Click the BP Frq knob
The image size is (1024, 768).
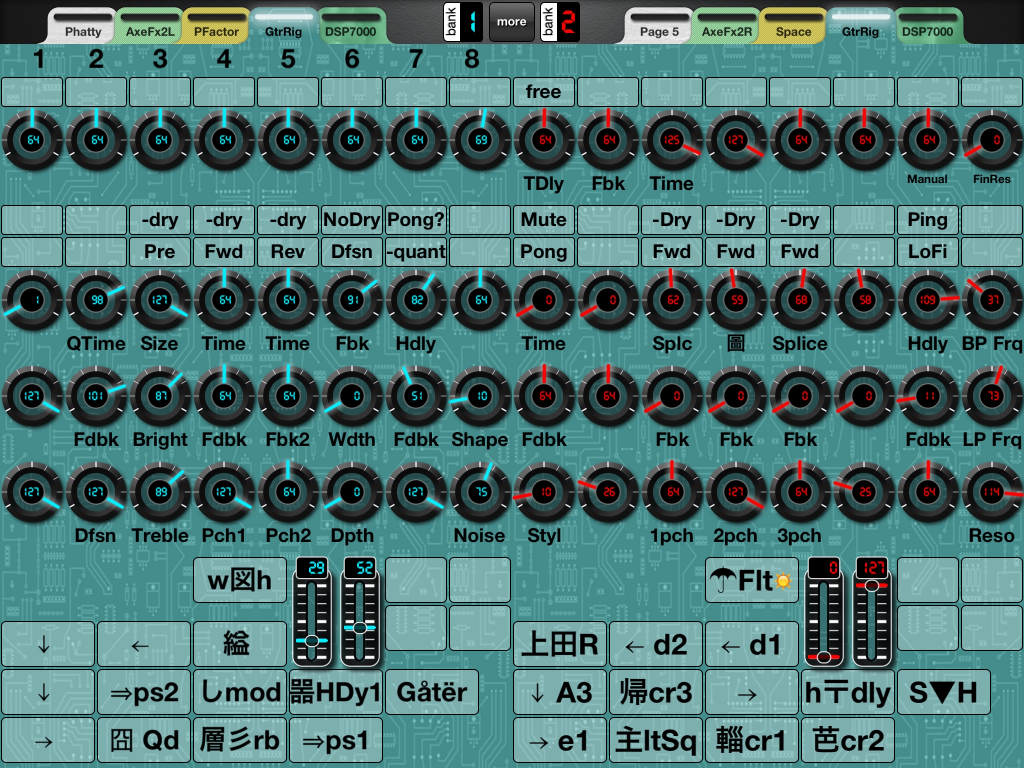coord(992,300)
